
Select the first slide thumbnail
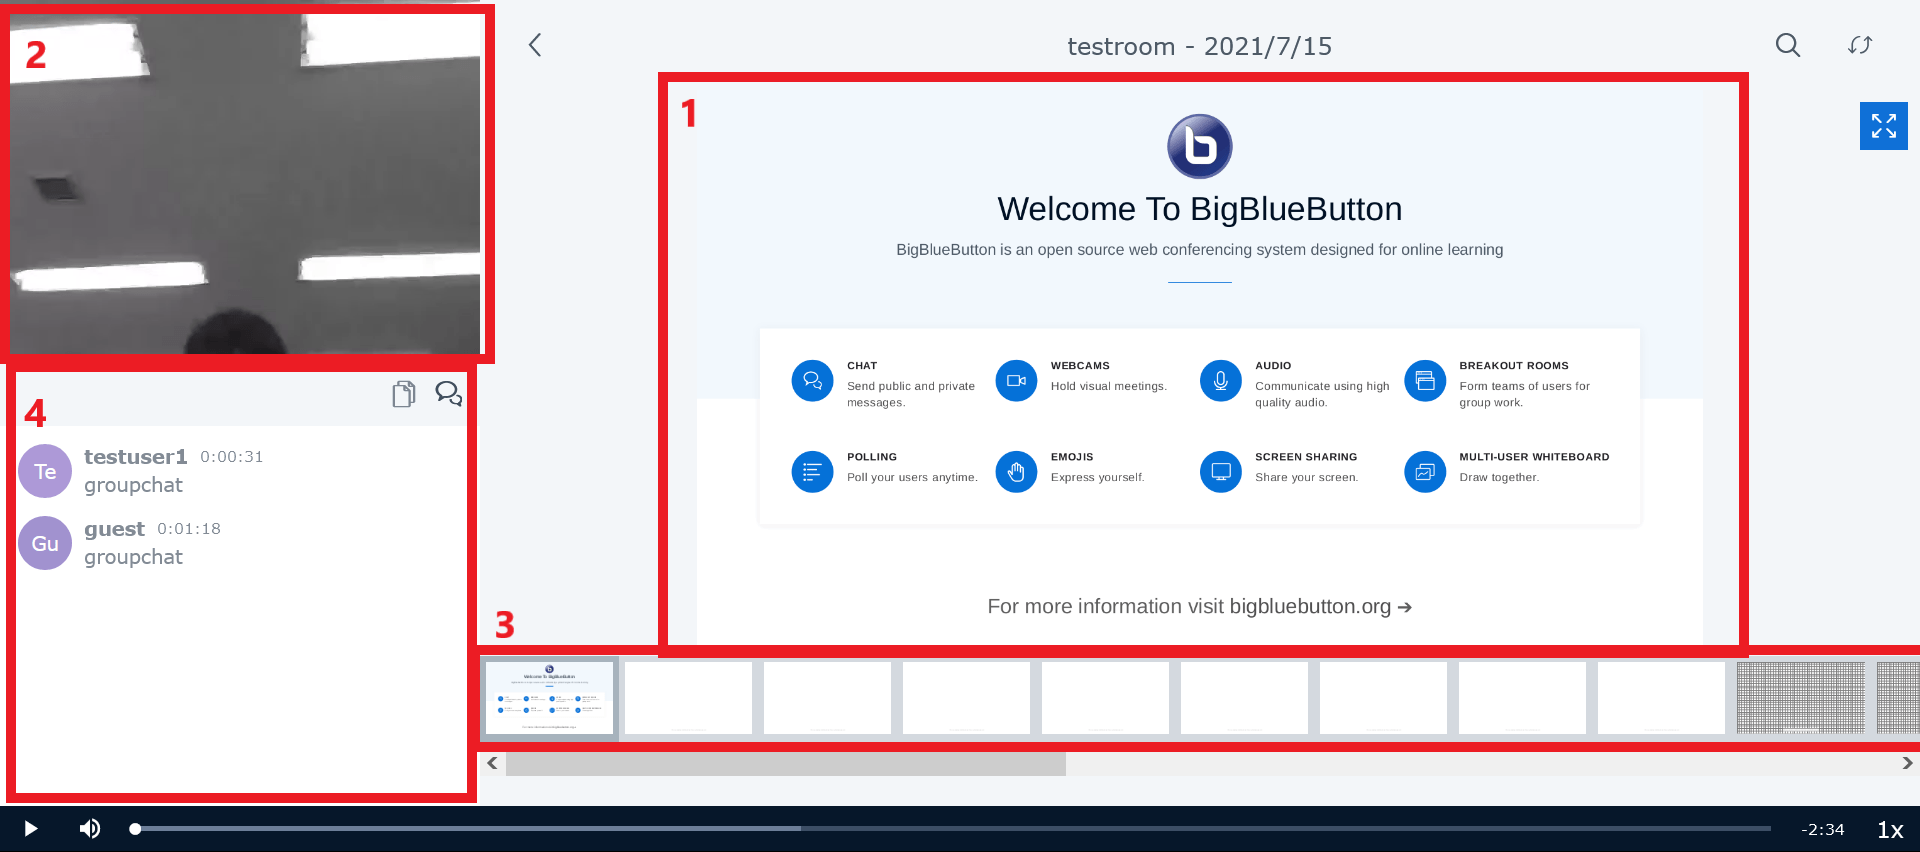coord(549,698)
